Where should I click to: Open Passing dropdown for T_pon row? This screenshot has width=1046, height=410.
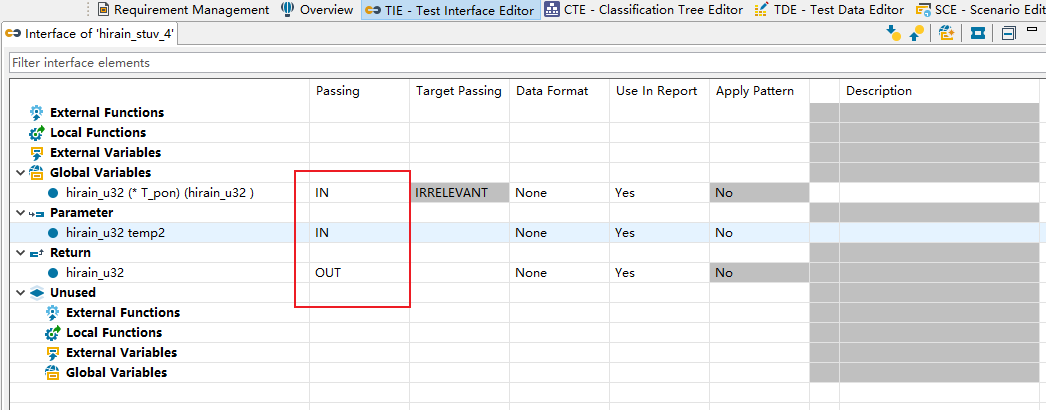pyautogui.click(x=360, y=193)
